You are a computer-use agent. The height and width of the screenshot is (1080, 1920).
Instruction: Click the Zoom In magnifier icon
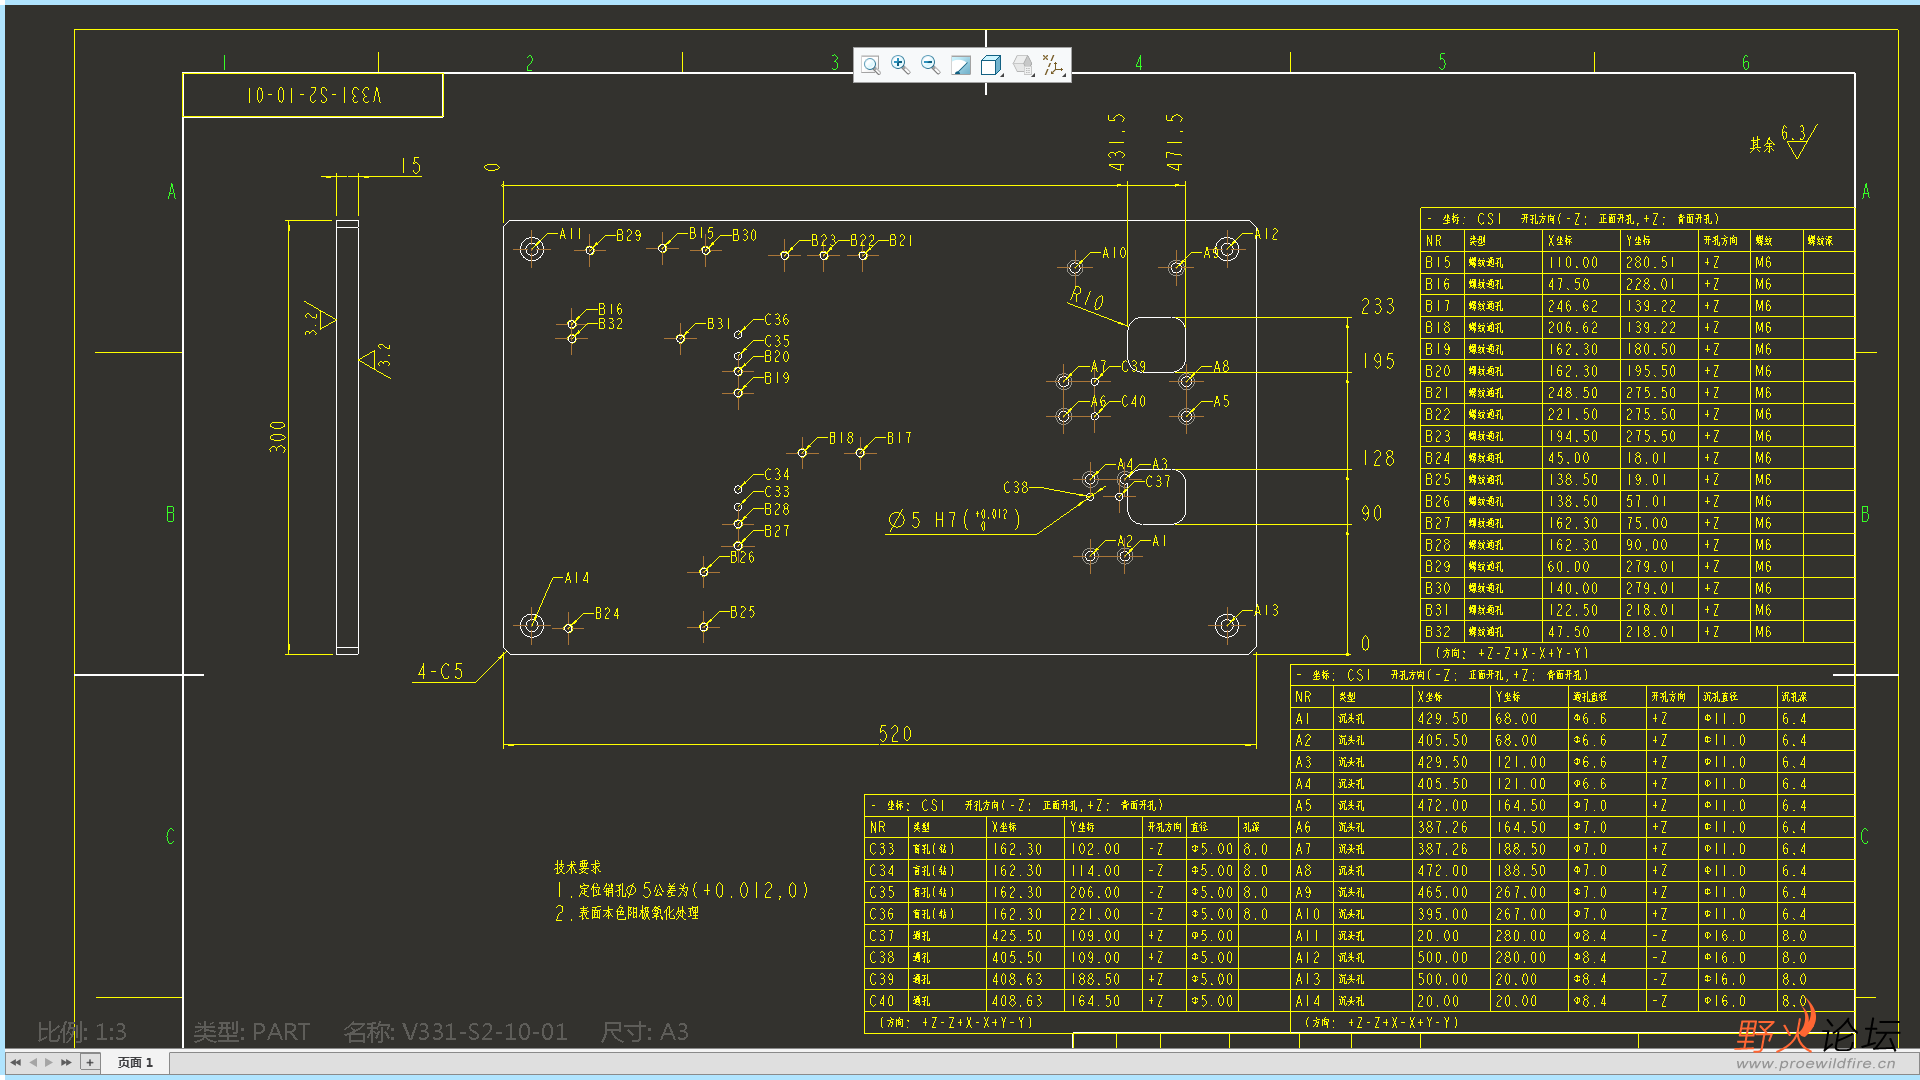[x=900, y=65]
